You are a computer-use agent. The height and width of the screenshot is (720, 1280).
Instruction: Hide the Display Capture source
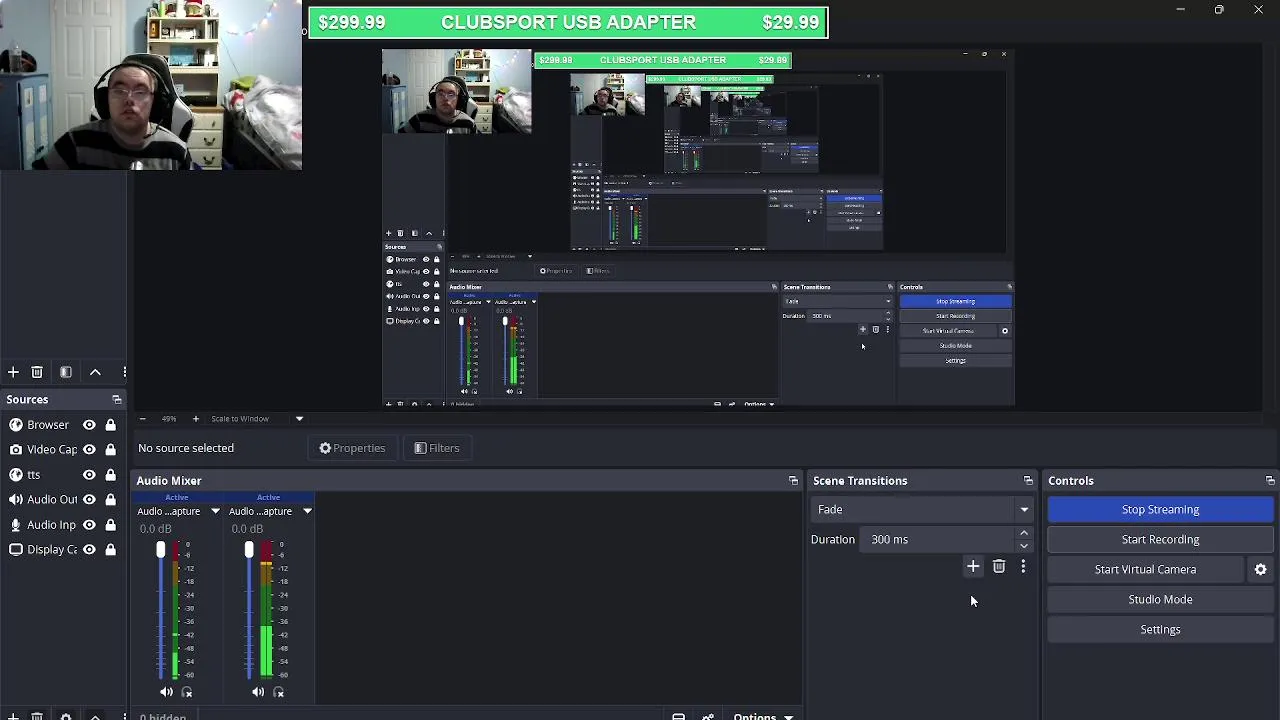point(89,550)
